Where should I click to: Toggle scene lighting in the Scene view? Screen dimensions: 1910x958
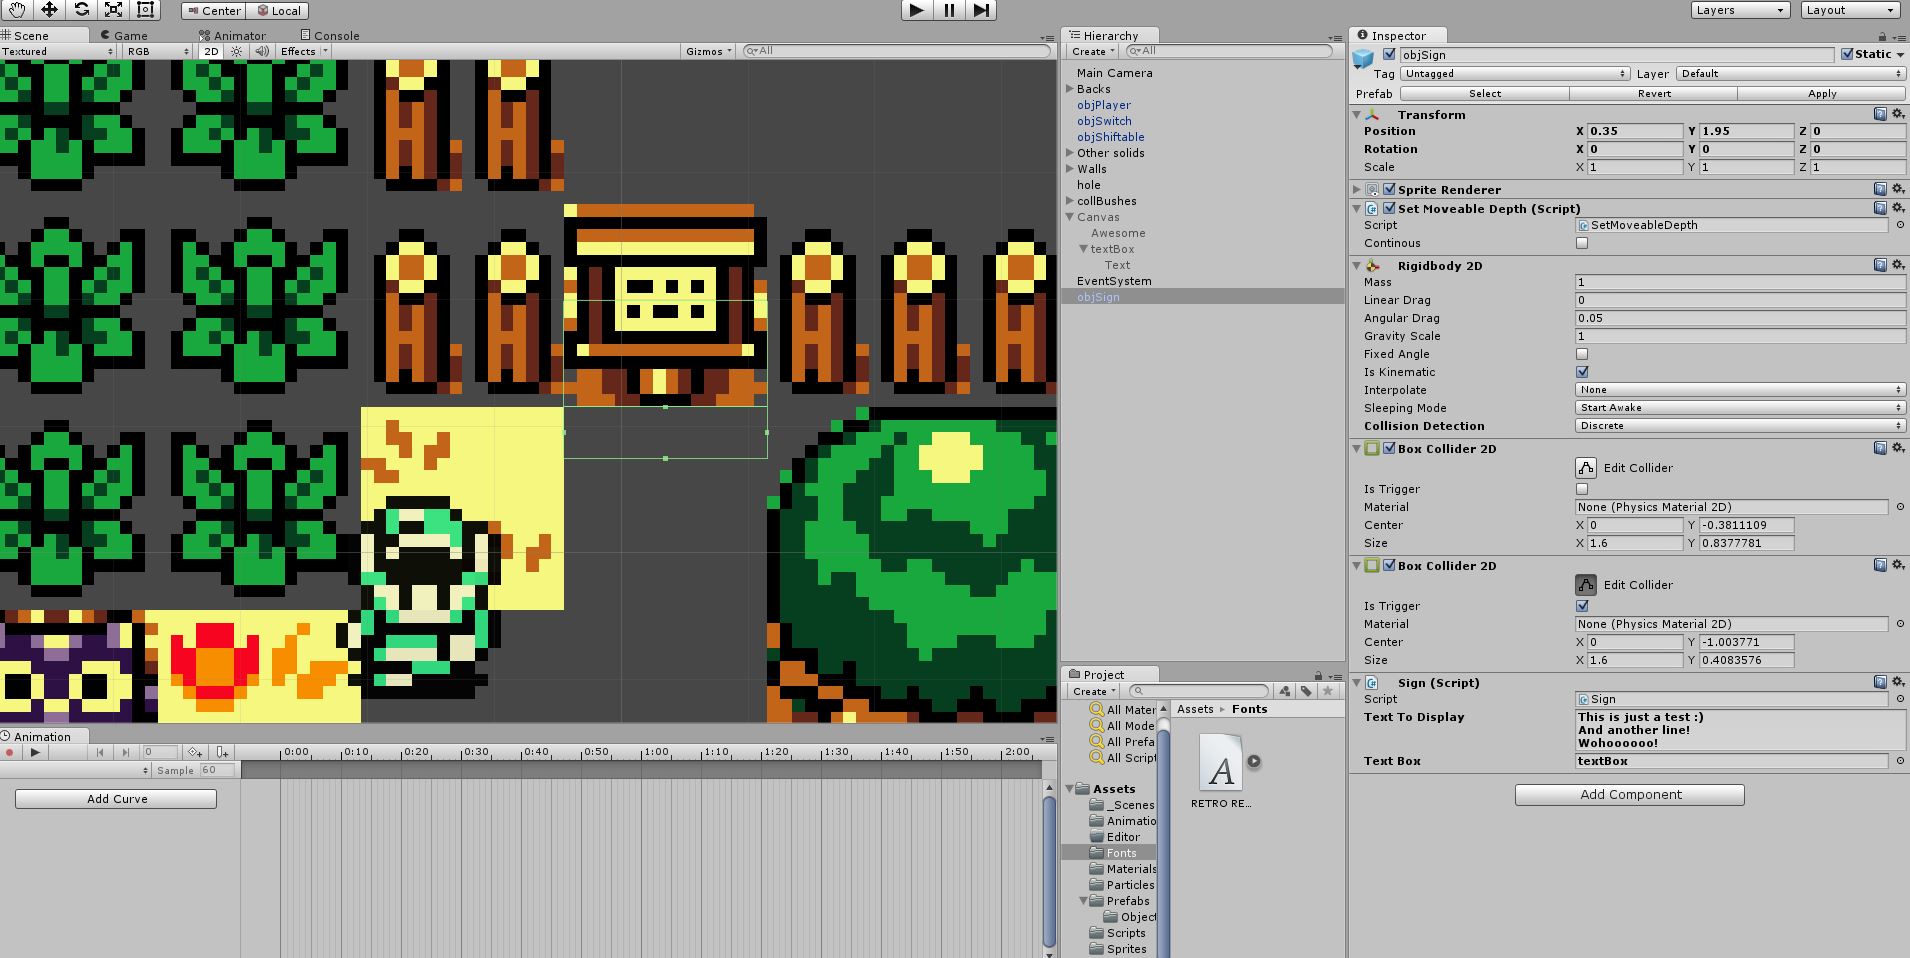point(236,51)
